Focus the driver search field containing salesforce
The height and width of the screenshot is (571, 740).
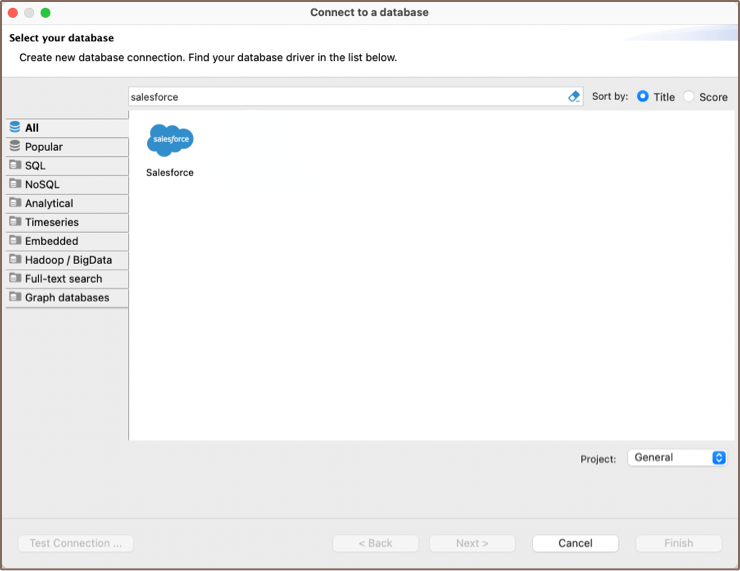click(x=345, y=97)
